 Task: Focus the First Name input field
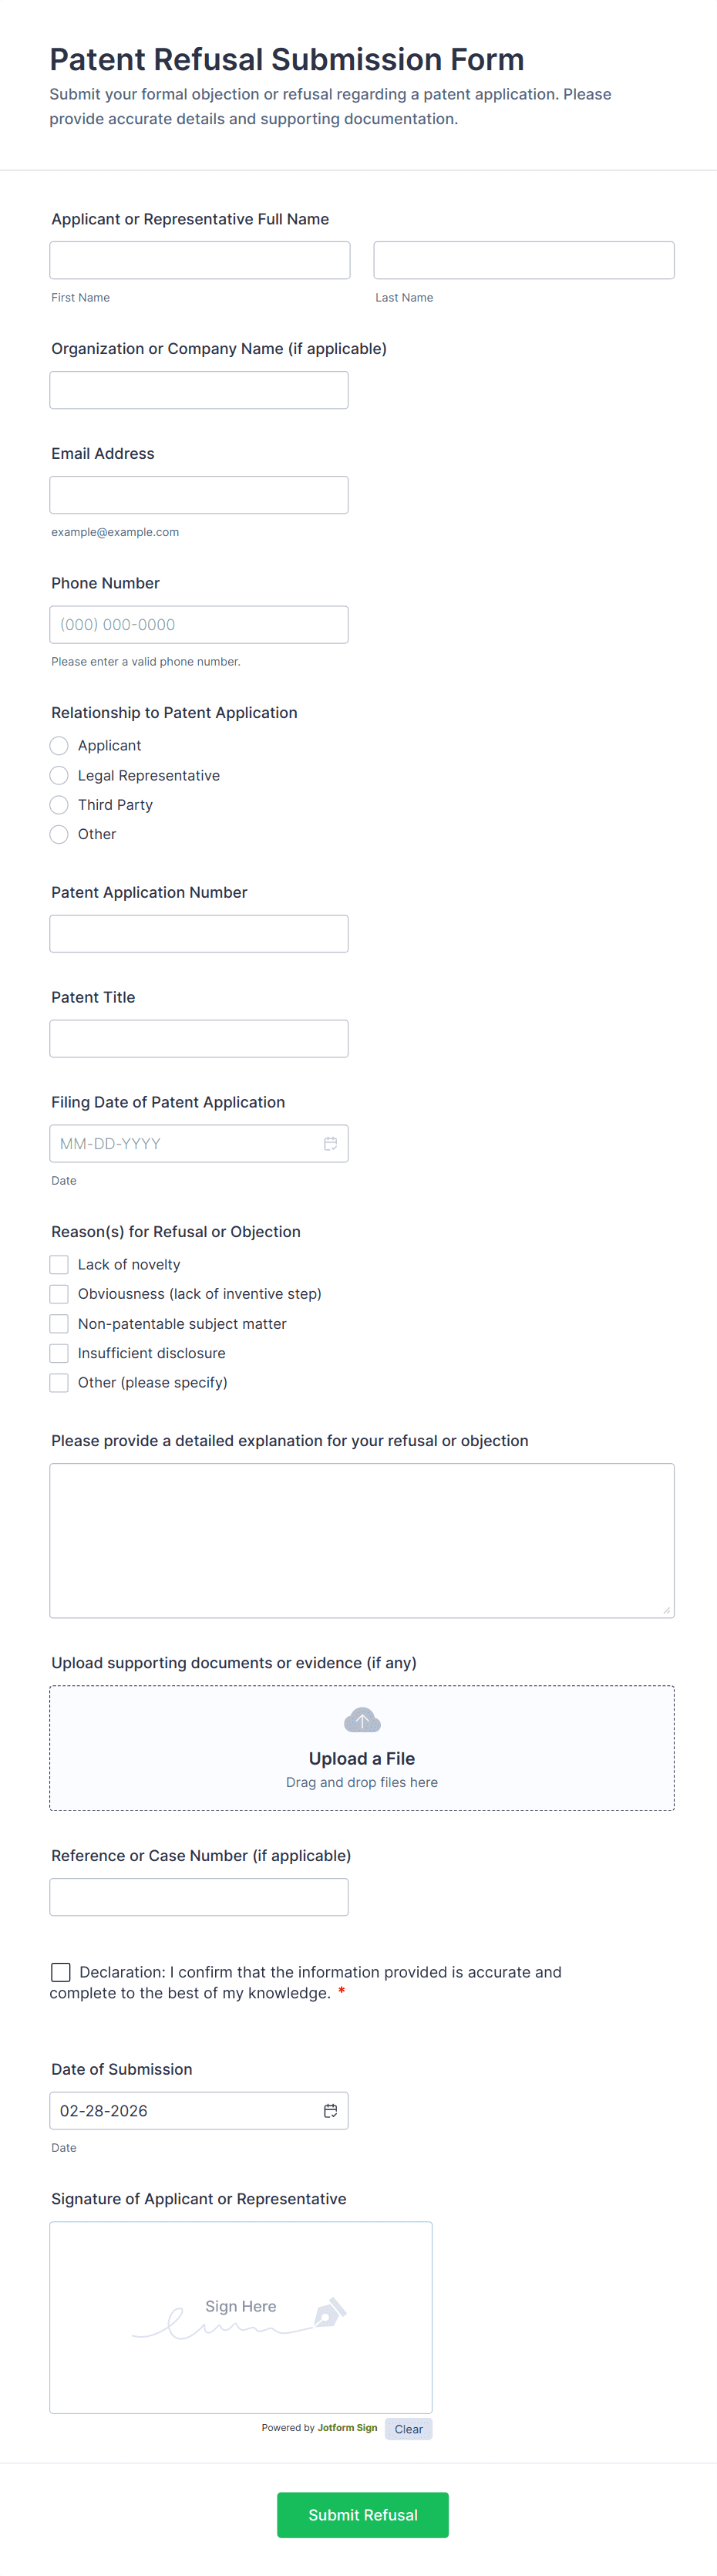click(200, 260)
